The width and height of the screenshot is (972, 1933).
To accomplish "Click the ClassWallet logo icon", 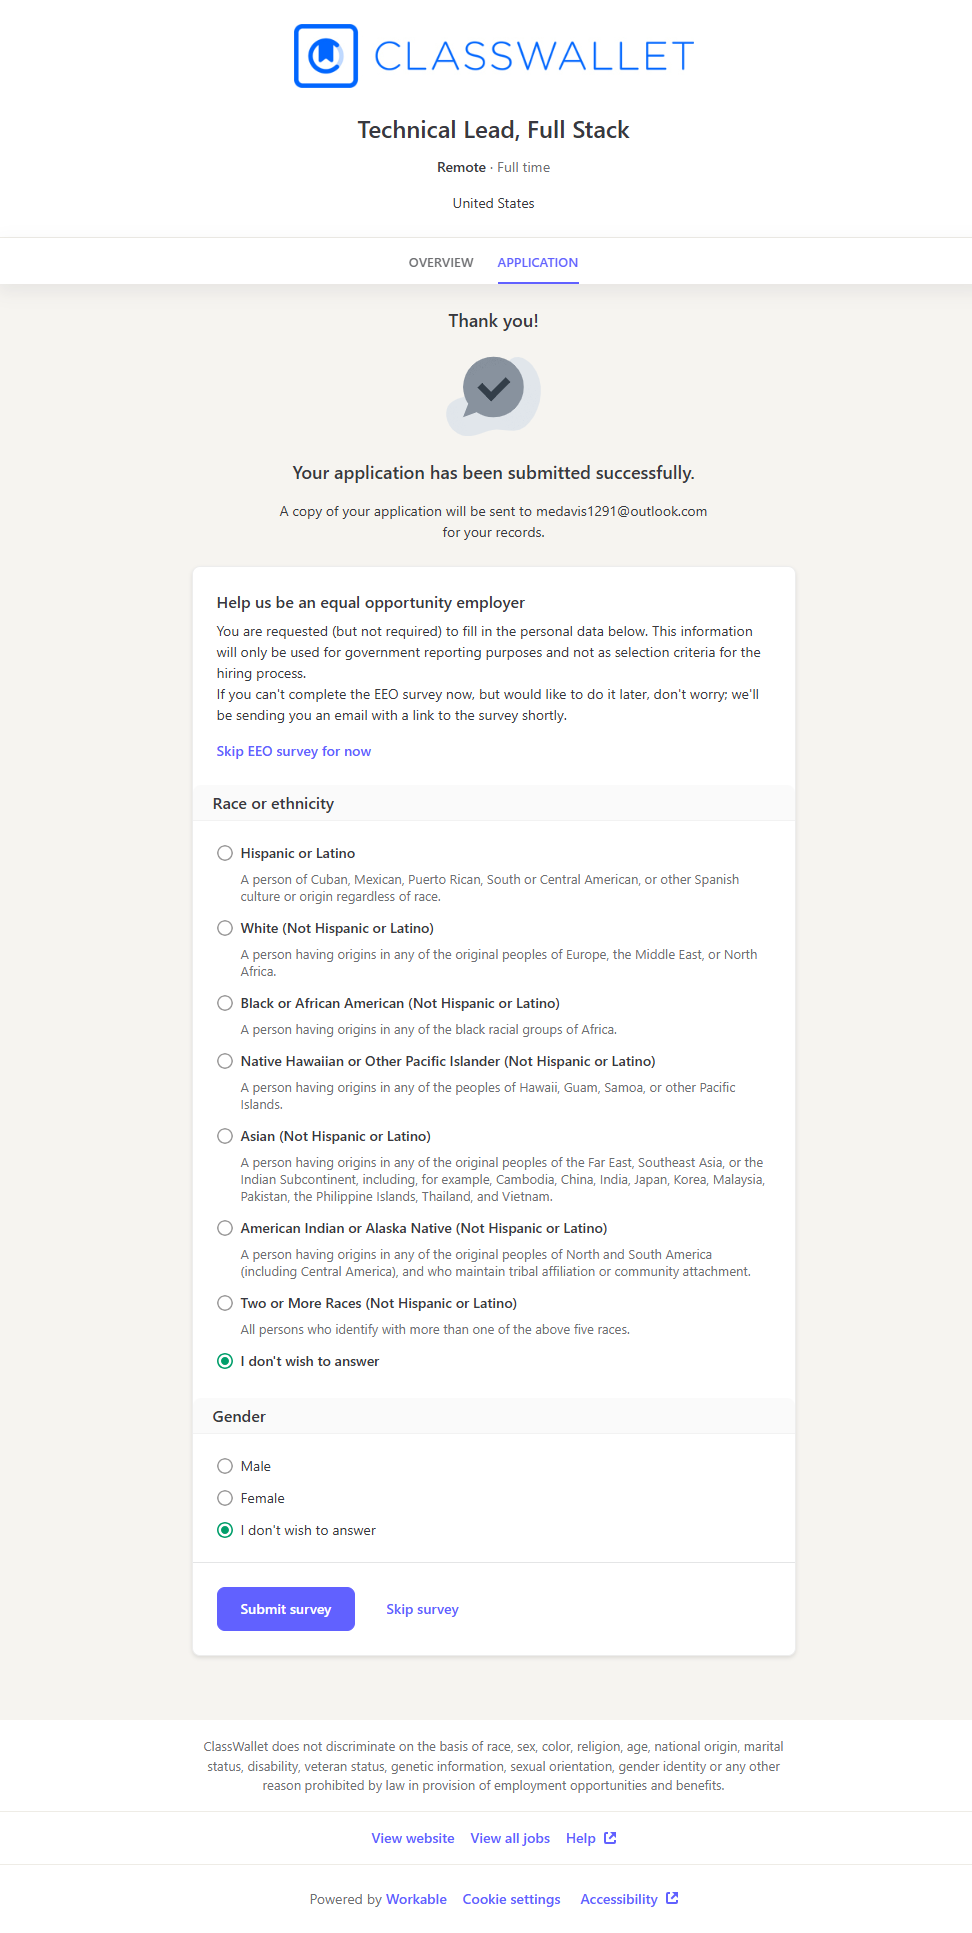I will click(326, 56).
